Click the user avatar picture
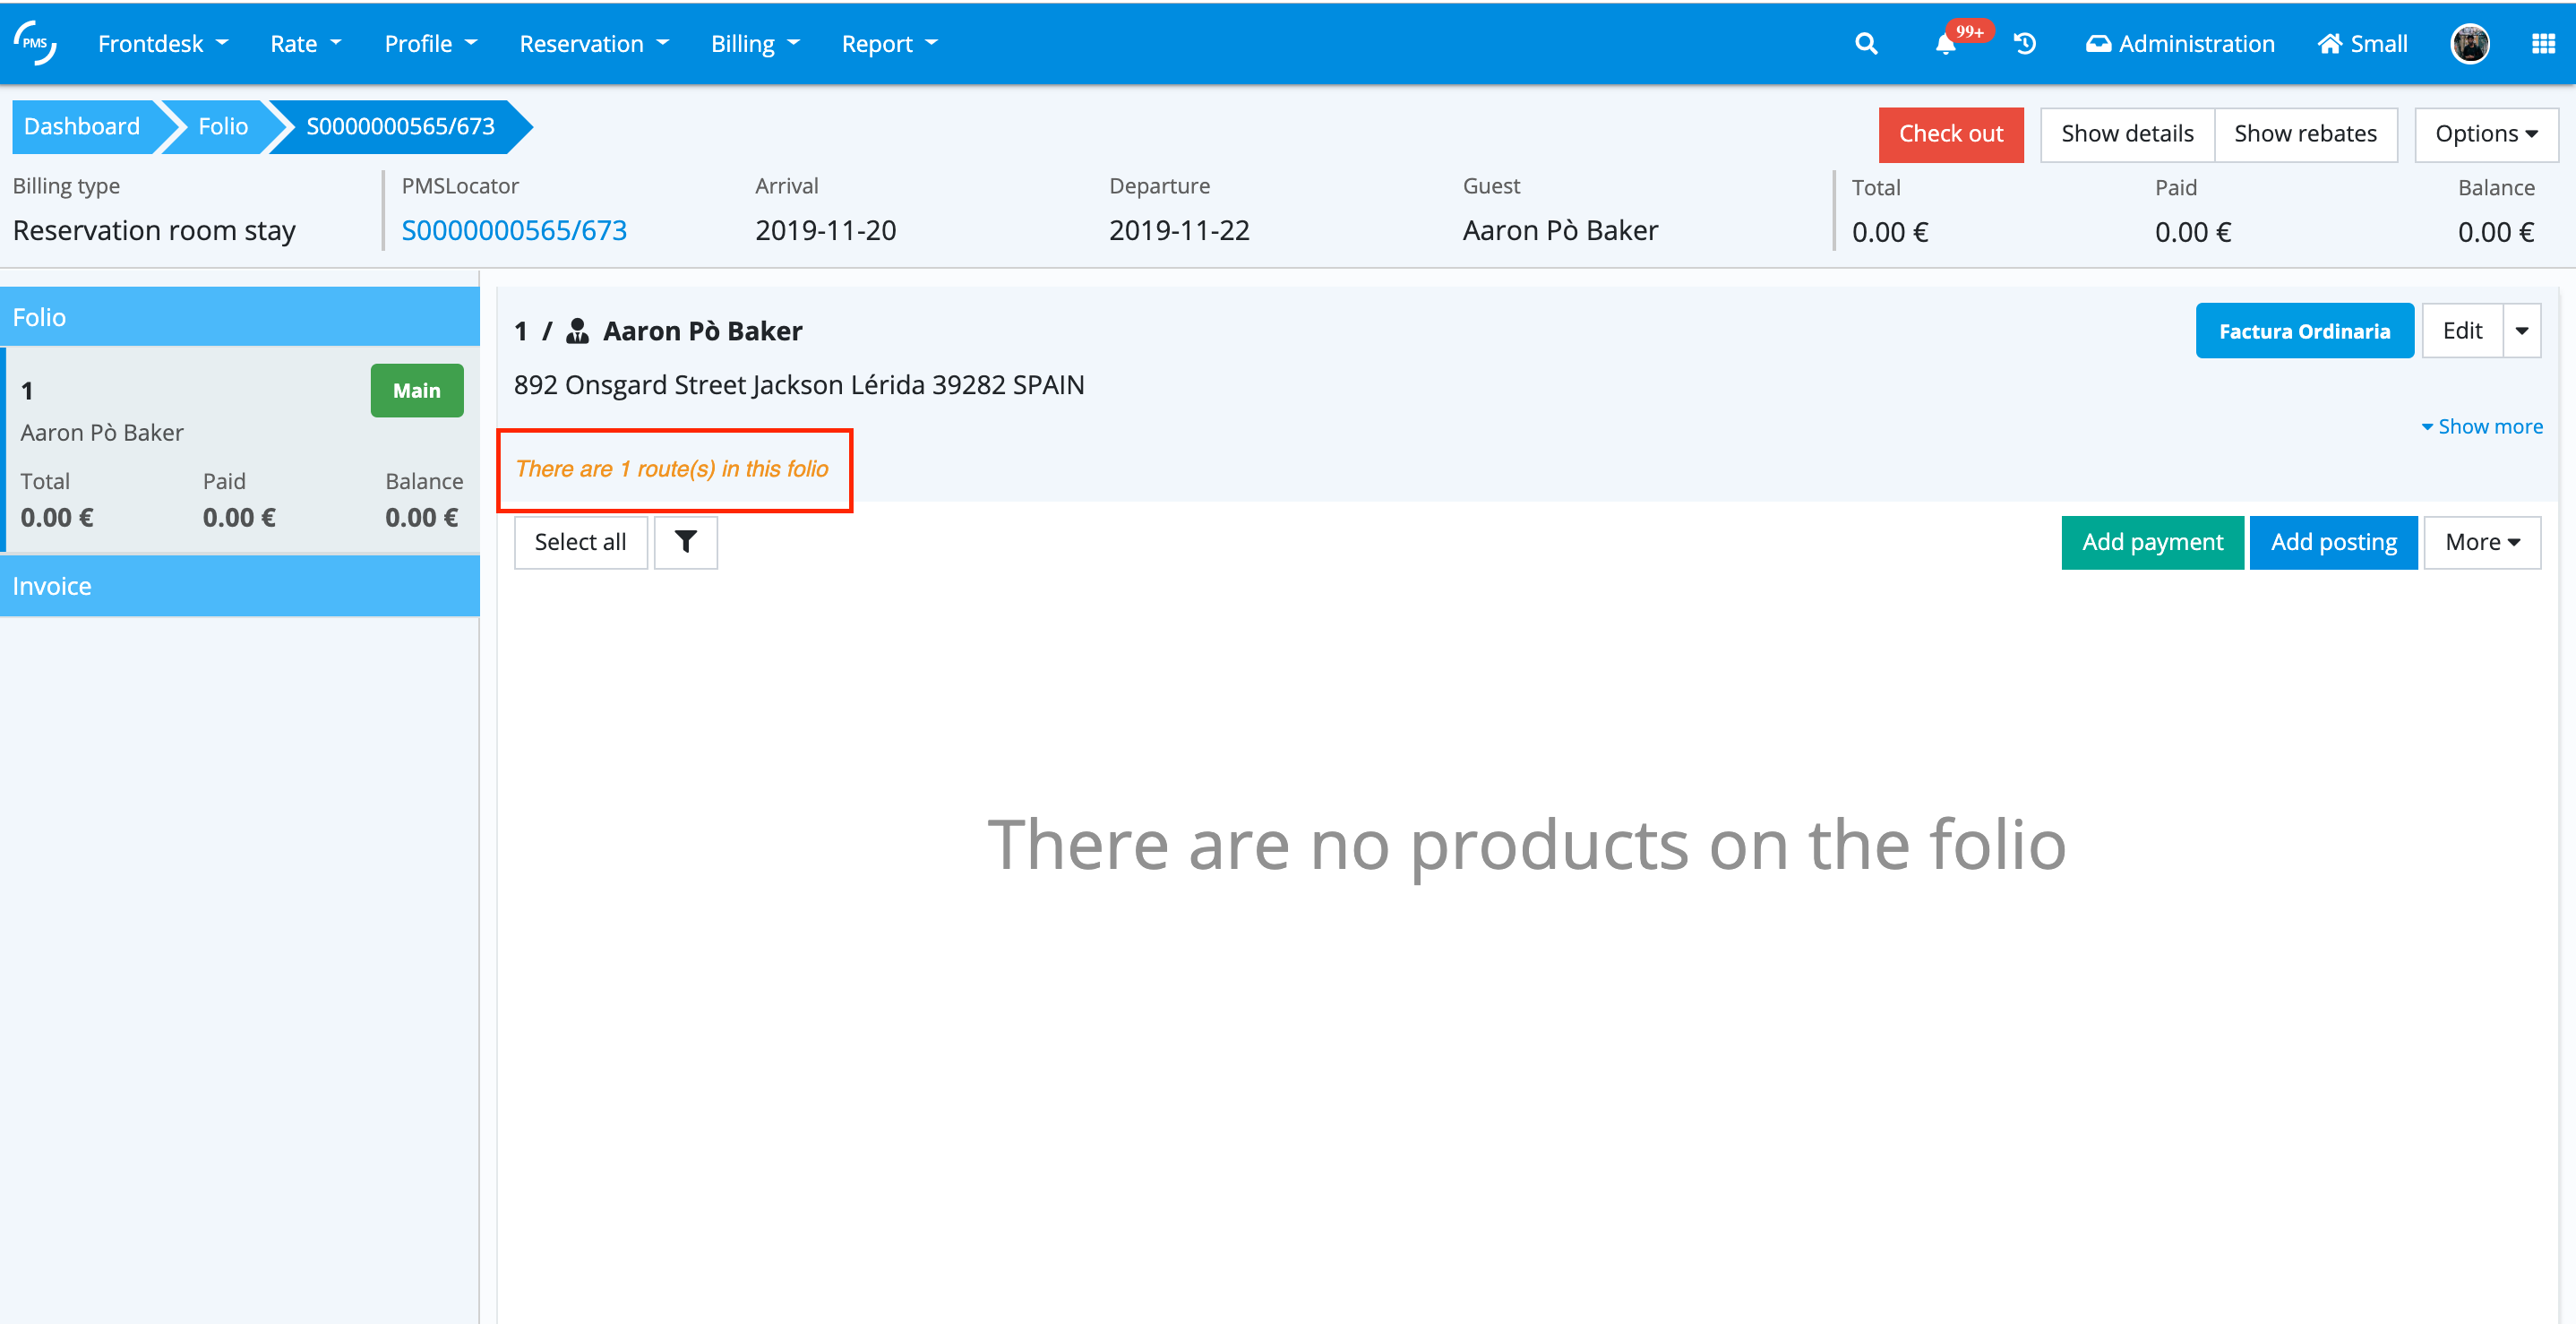The image size is (2576, 1324). (2469, 44)
